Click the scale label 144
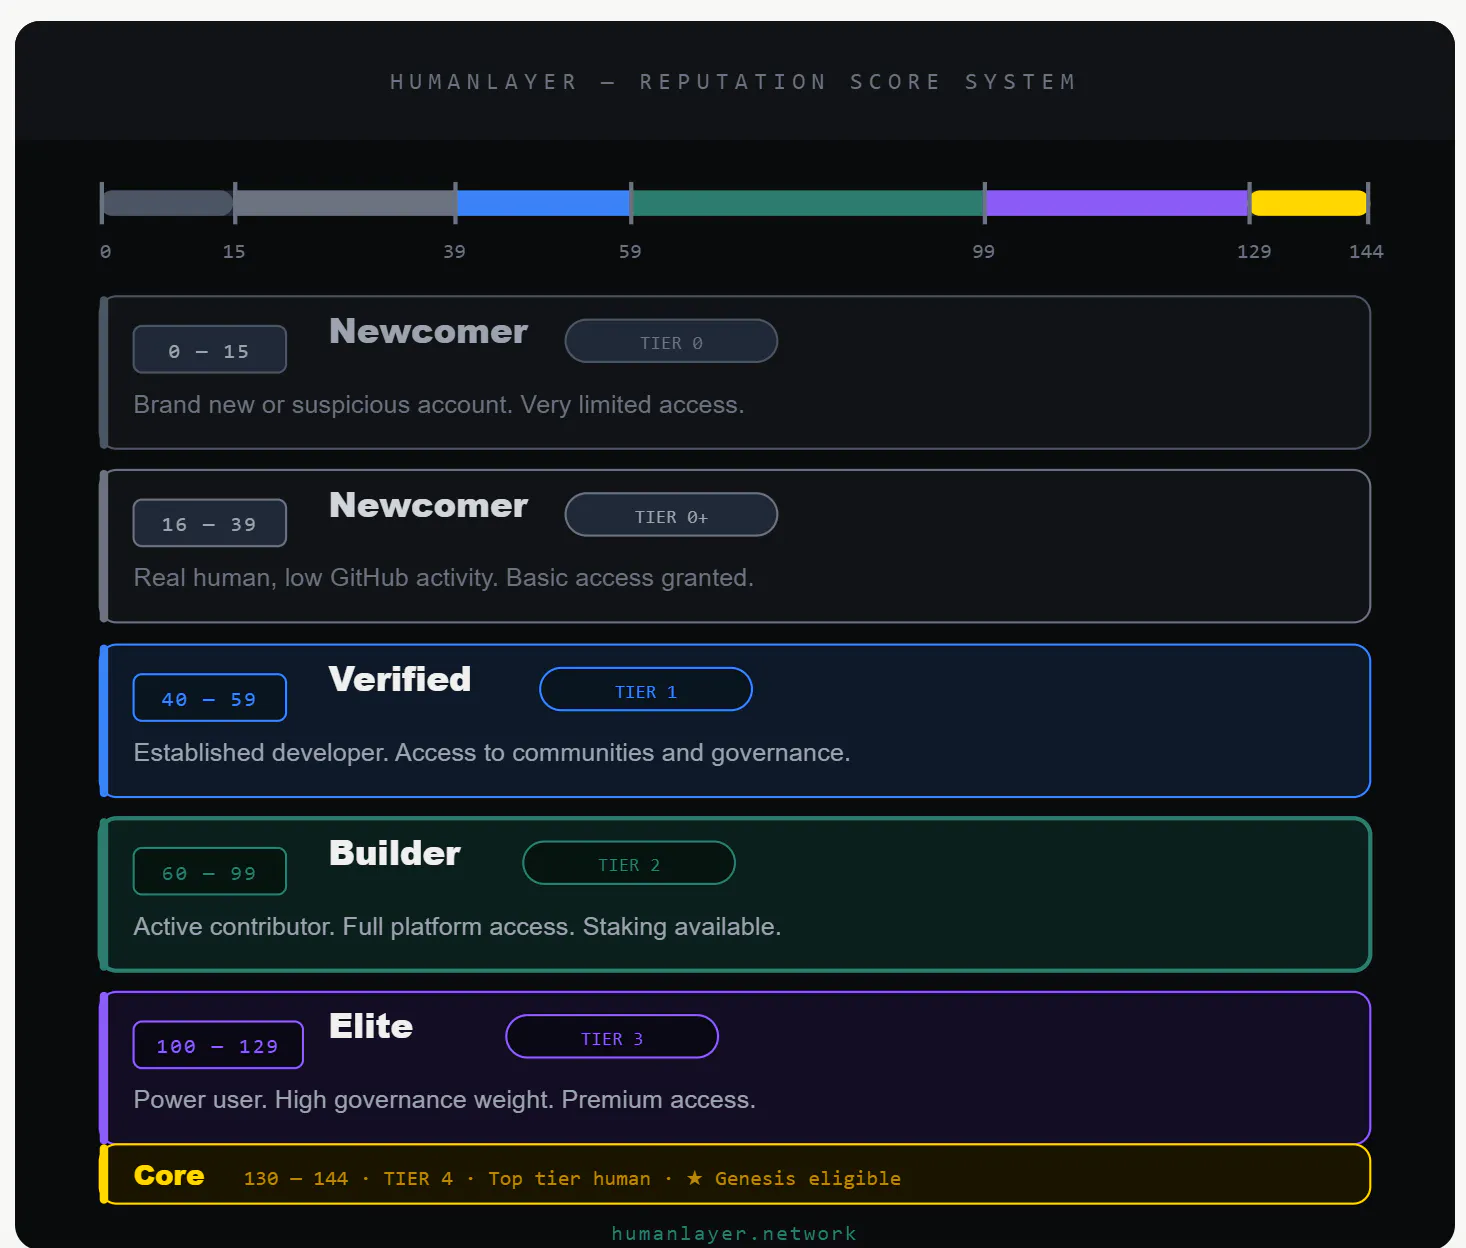 pos(1366,252)
